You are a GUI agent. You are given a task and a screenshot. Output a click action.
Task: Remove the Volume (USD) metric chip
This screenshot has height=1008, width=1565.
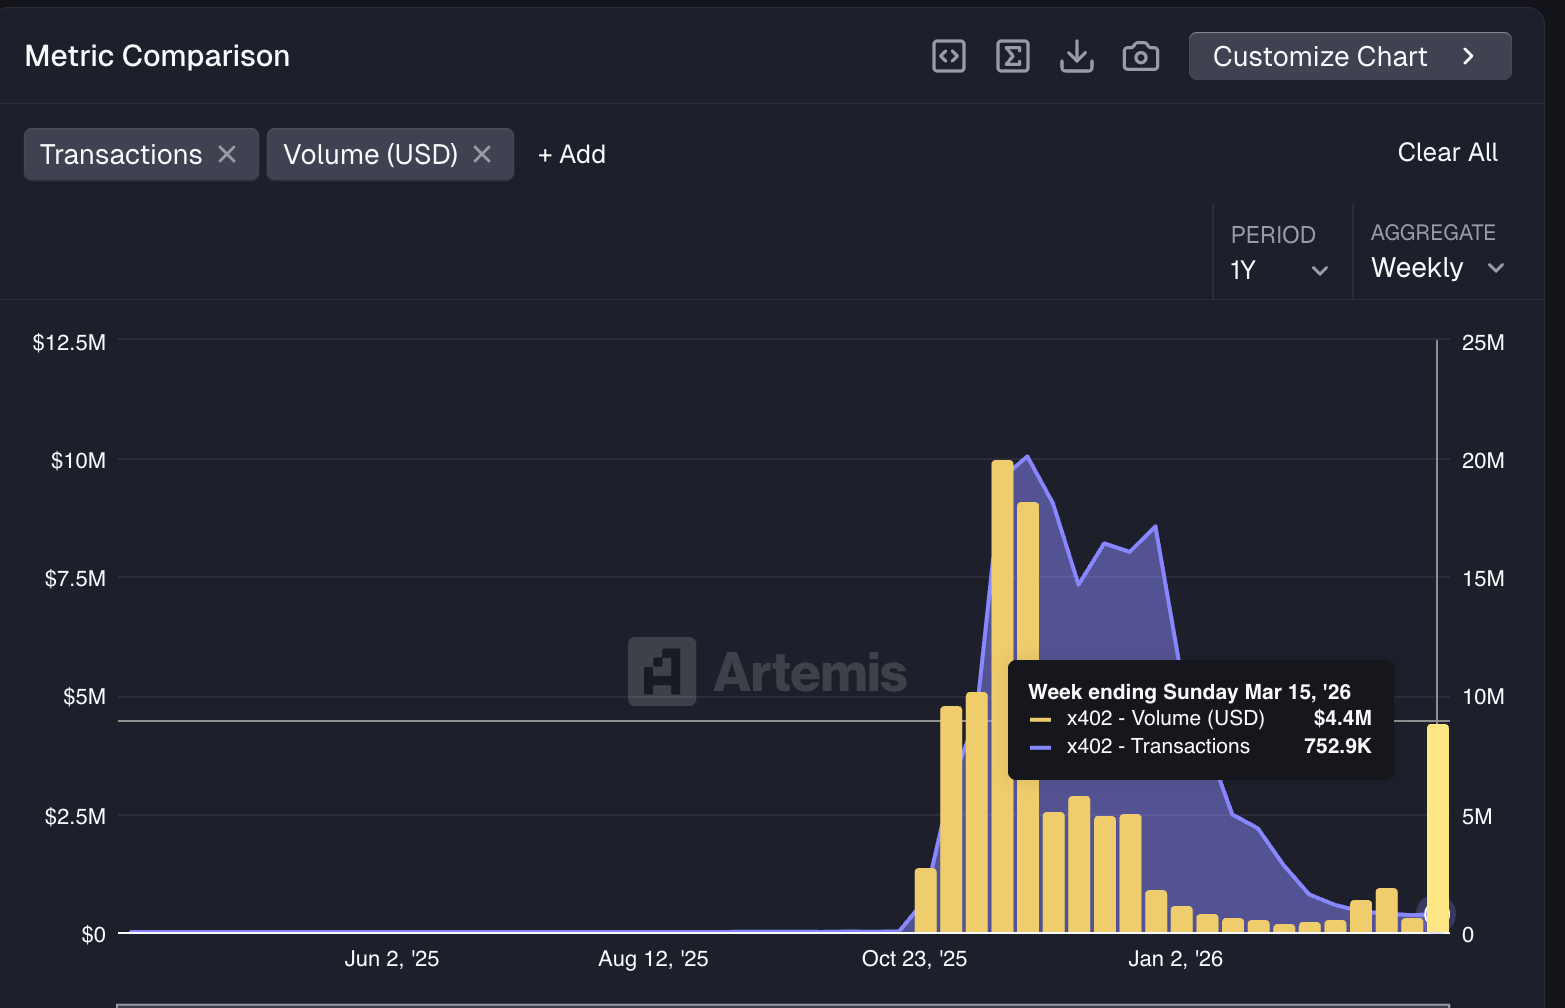pos(482,154)
